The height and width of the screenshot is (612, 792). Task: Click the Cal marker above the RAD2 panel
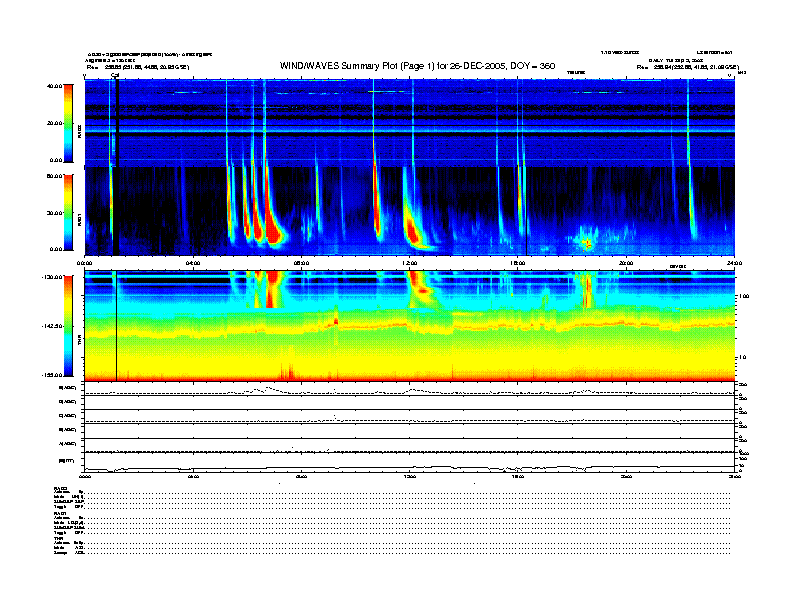pos(115,75)
